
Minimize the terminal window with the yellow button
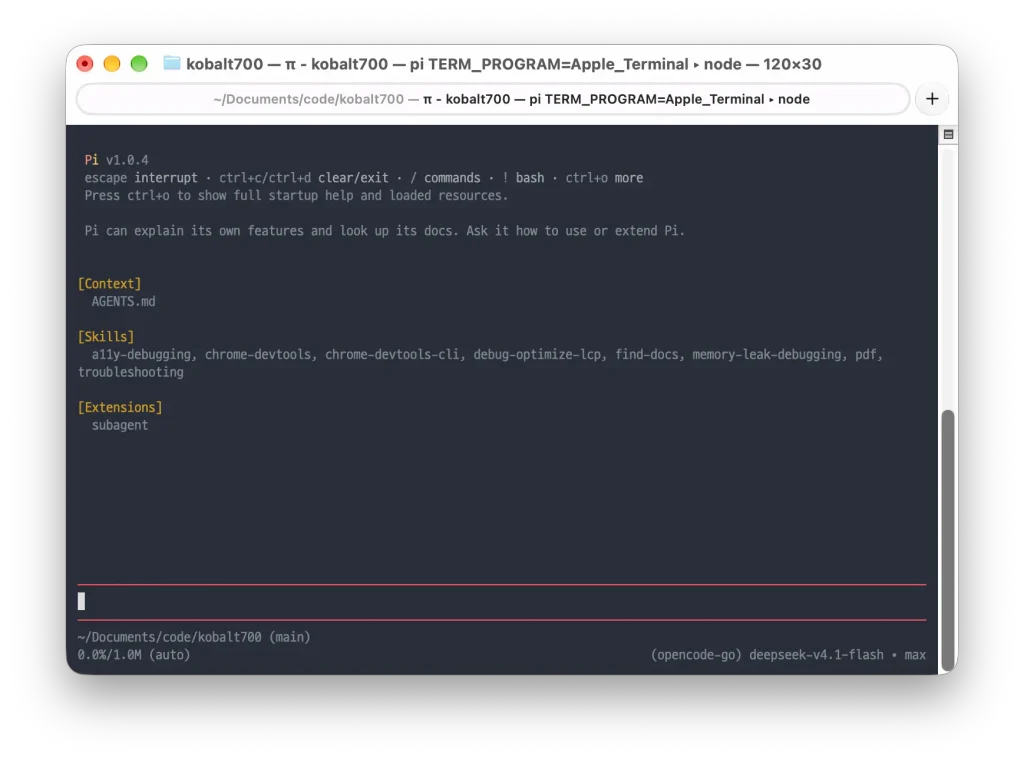point(112,63)
